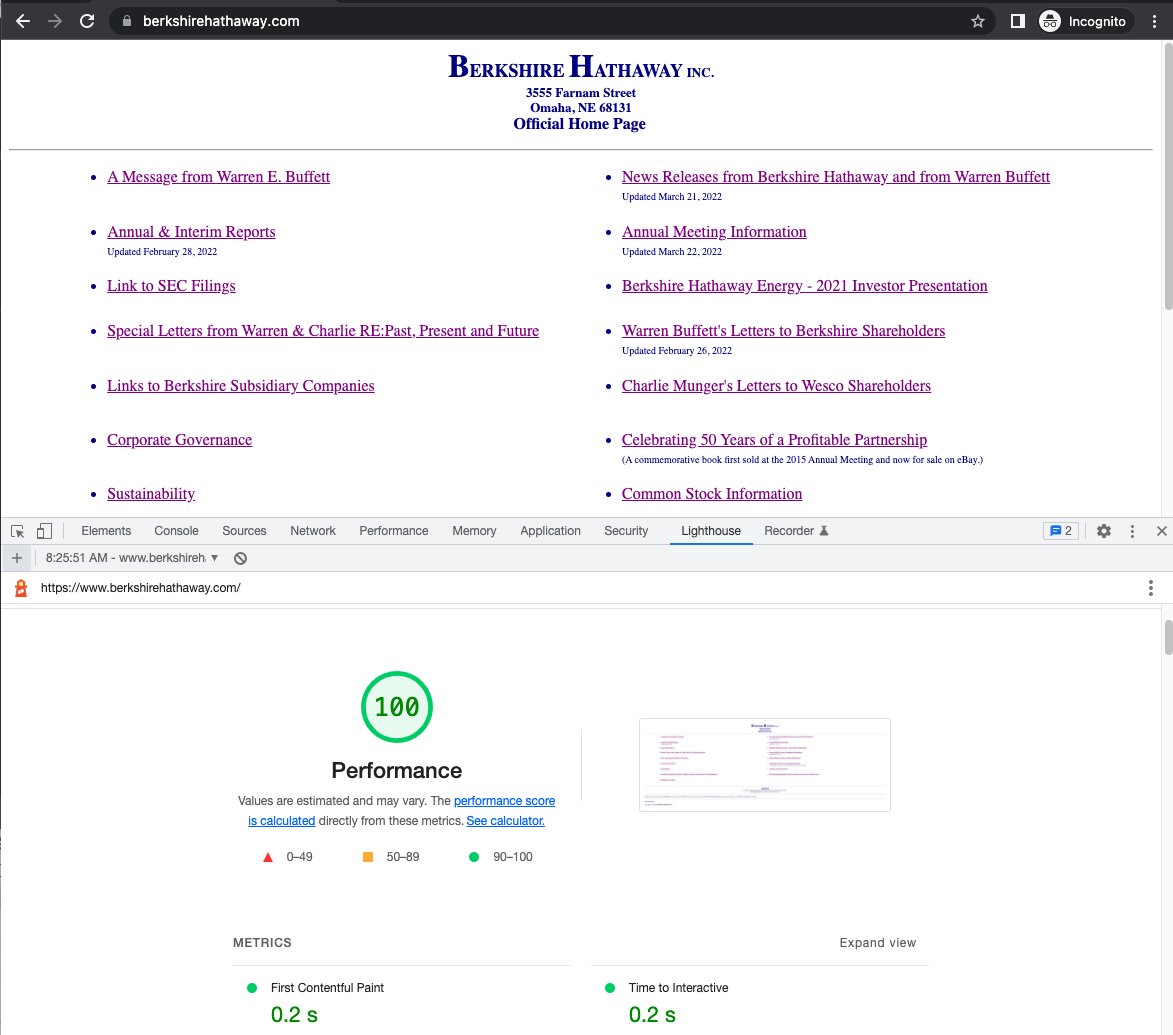Screen dimensions: 1173x1035
Task: Open Special Letters from Warren & Charlie link
Action: tap(322, 331)
